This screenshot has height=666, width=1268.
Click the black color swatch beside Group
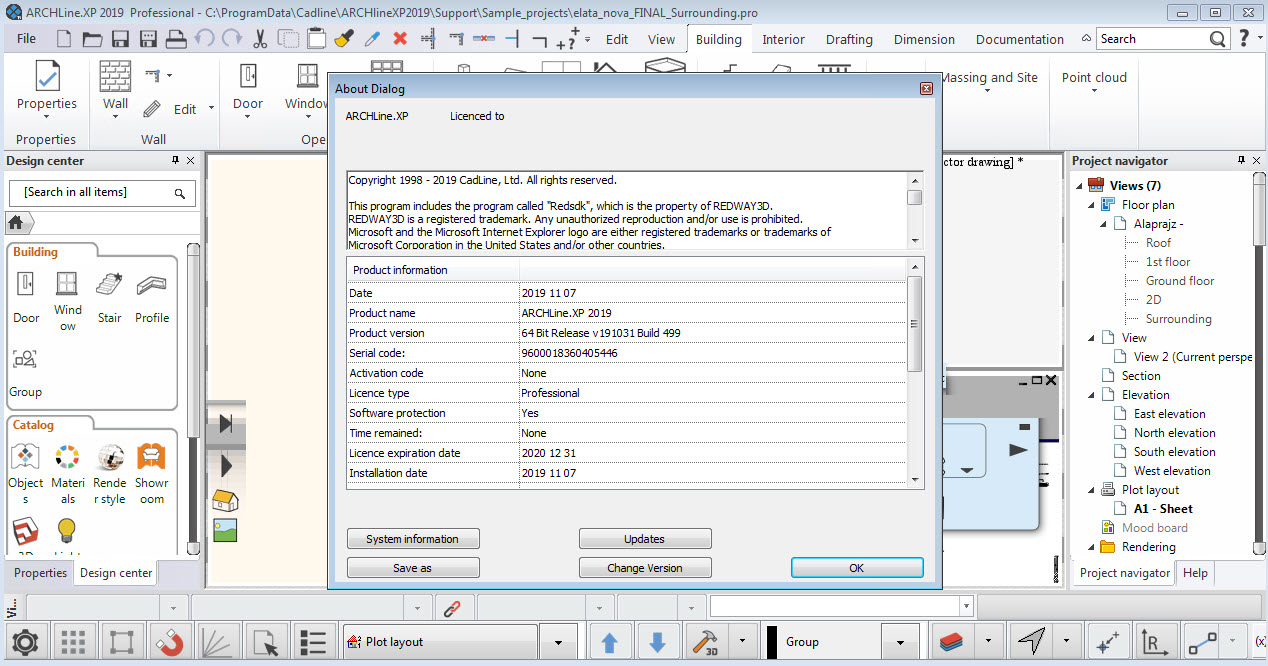(772, 642)
